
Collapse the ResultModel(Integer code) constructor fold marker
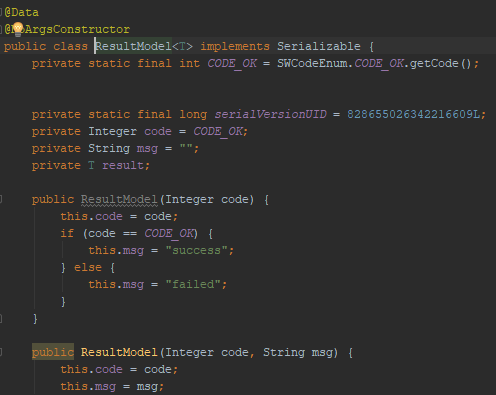pos(1,199)
